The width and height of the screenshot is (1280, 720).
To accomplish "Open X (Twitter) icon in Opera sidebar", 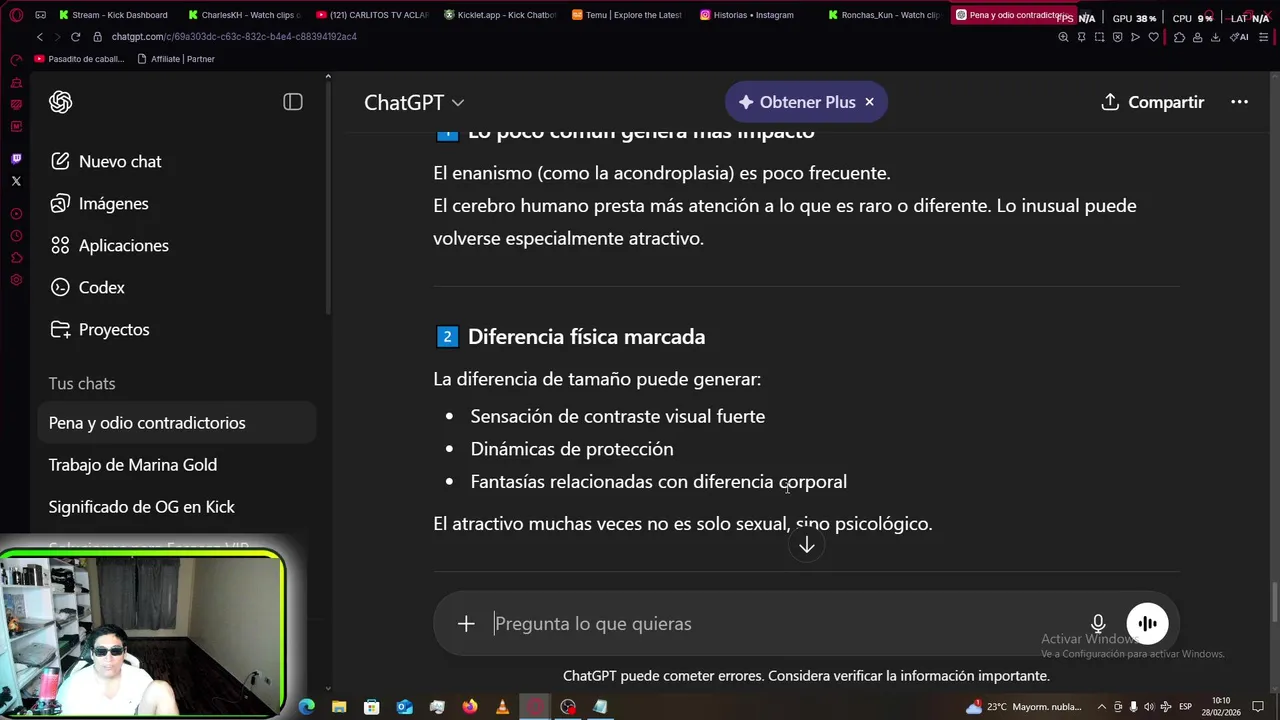I will (16, 181).
